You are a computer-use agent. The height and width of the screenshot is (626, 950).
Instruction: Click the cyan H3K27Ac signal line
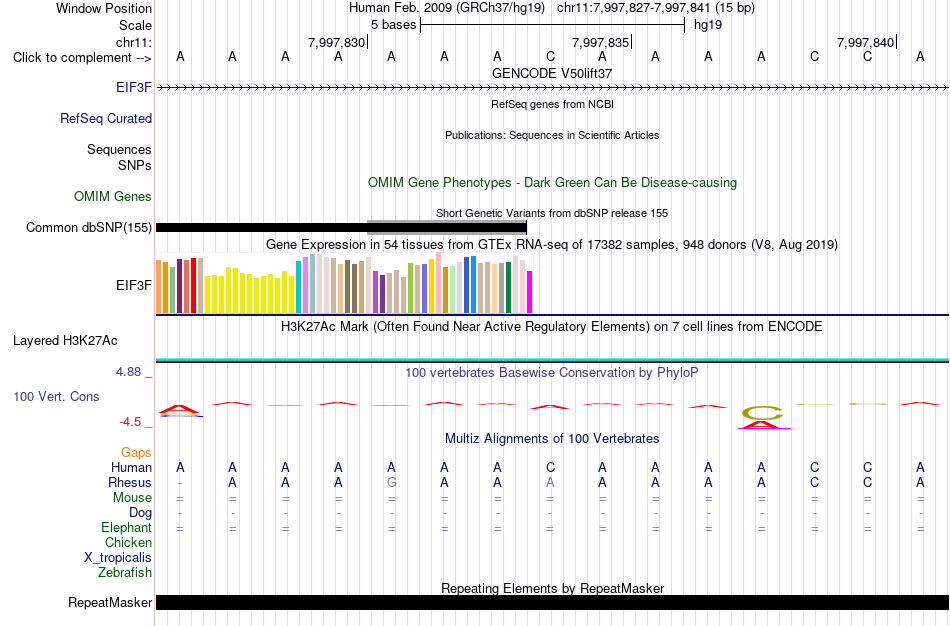coord(552,360)
